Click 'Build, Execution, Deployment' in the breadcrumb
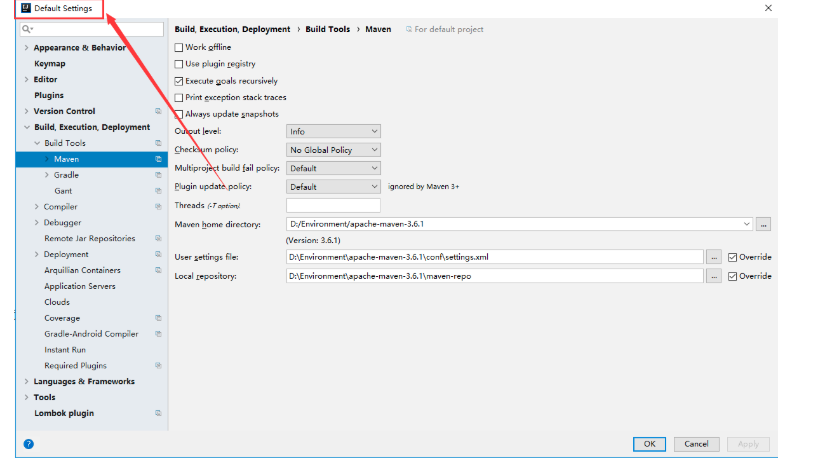The height and width of the screenshot is (468, 821). pyautogui.click(x=232, y=29)
